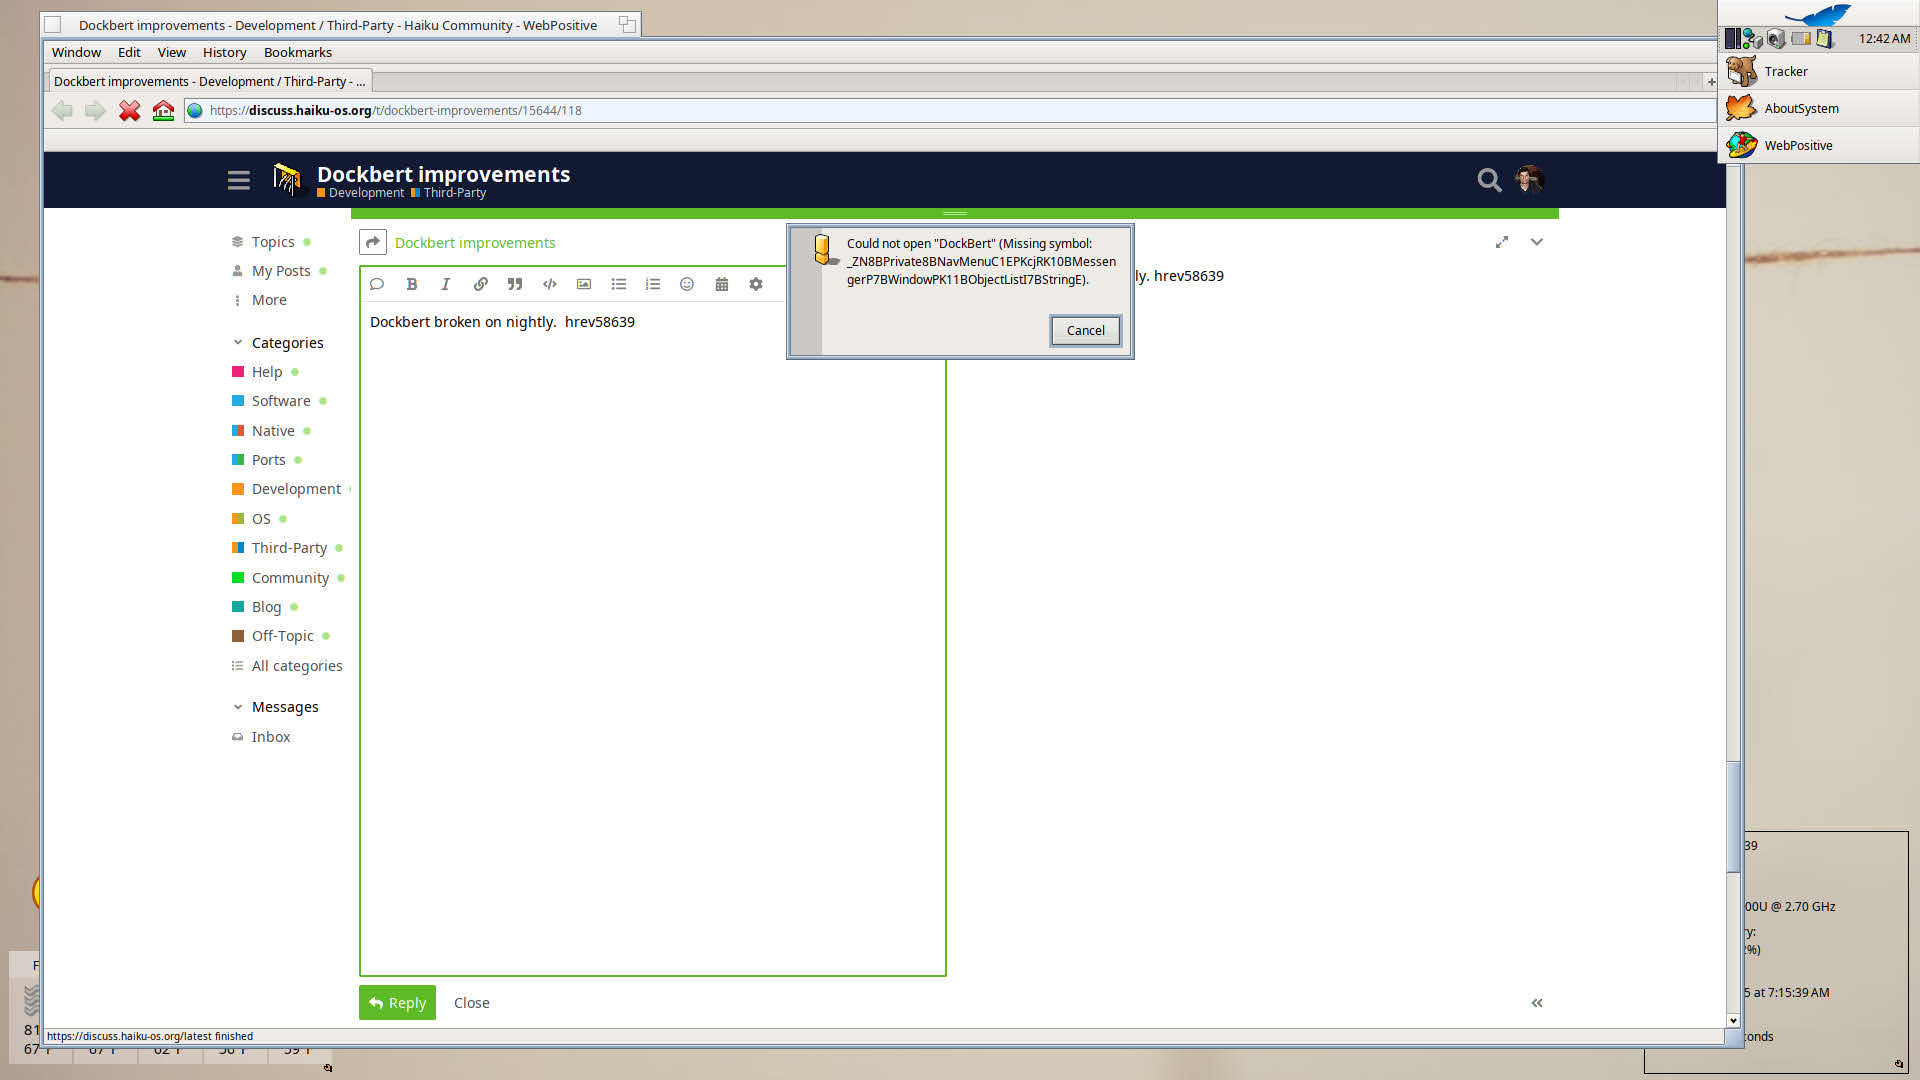Upload an image in composer
The image size is (1920, 1080).
point(584,284)
